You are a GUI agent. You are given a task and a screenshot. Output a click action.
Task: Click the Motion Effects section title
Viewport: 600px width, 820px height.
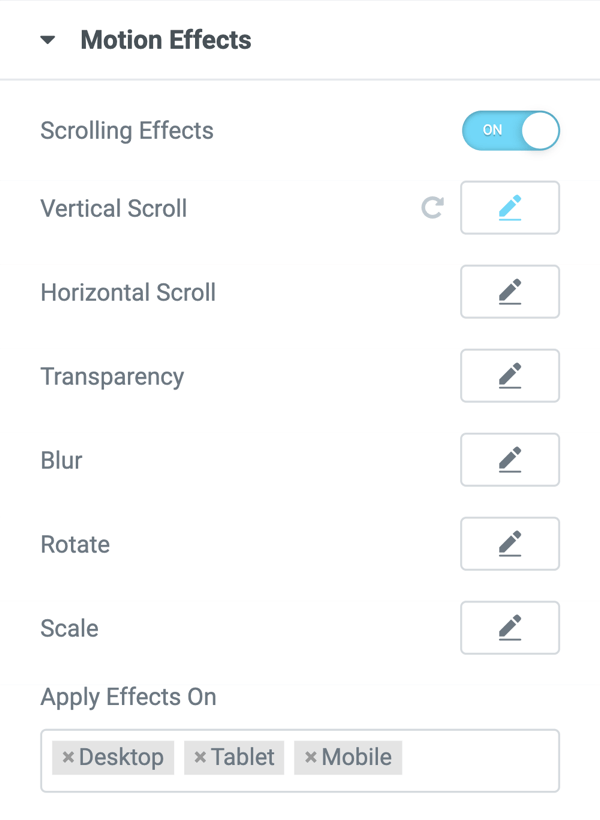165,41
